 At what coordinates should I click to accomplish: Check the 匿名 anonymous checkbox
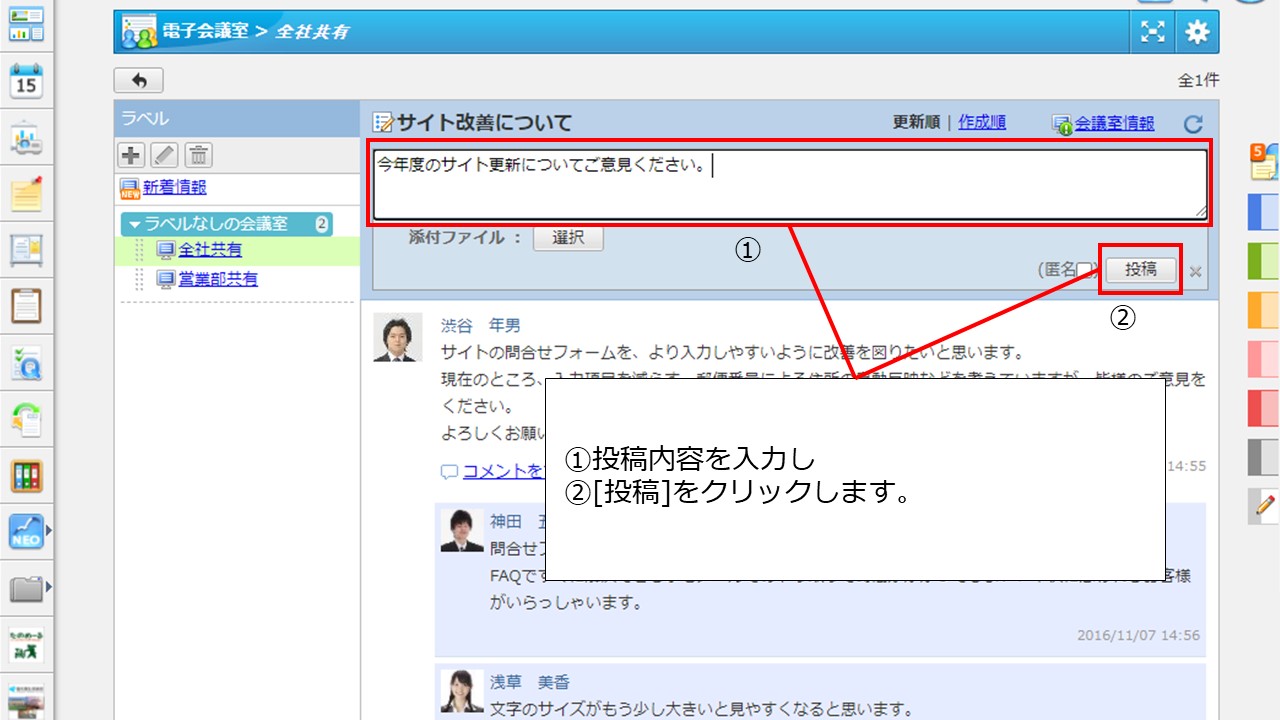[x=1083, y=270]
